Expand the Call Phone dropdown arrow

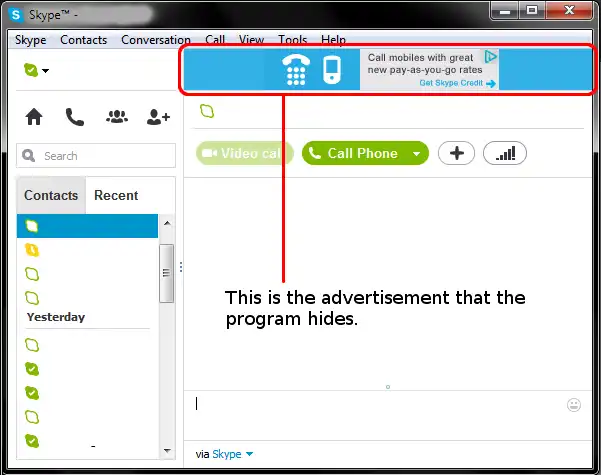417,154
